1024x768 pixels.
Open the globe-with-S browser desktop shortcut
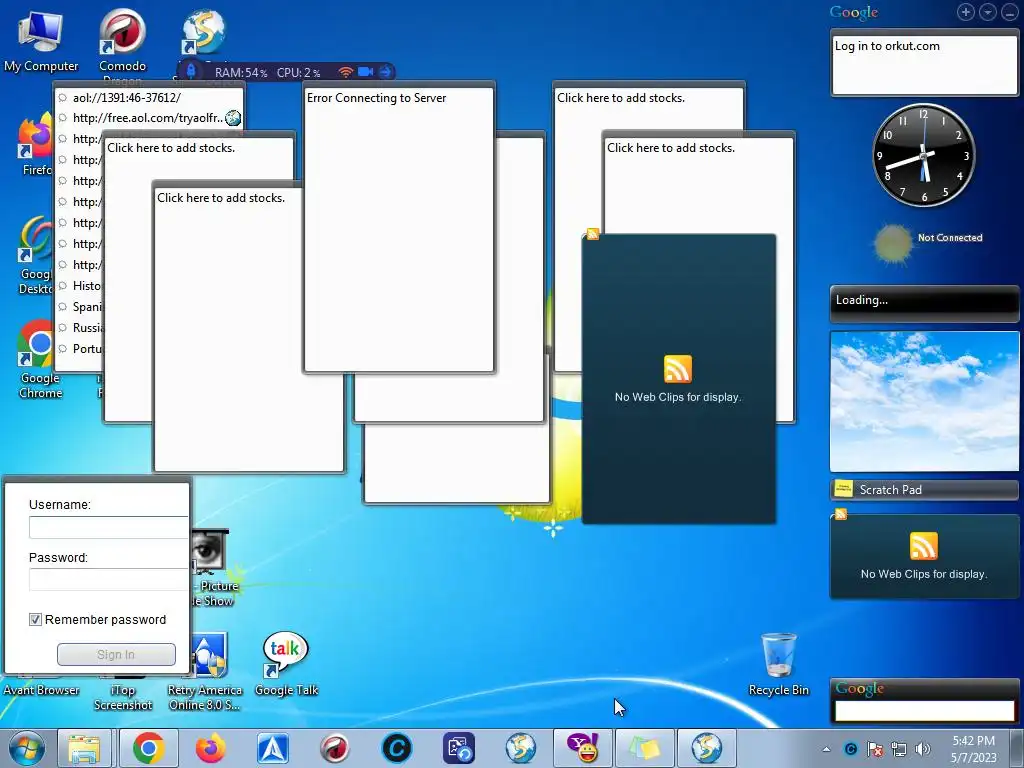[203, 31]
